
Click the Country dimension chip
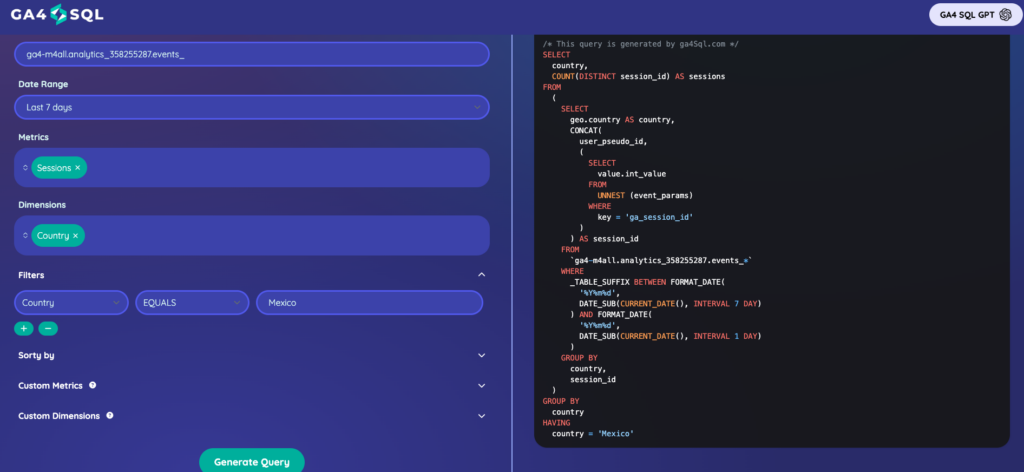[57, 236]
